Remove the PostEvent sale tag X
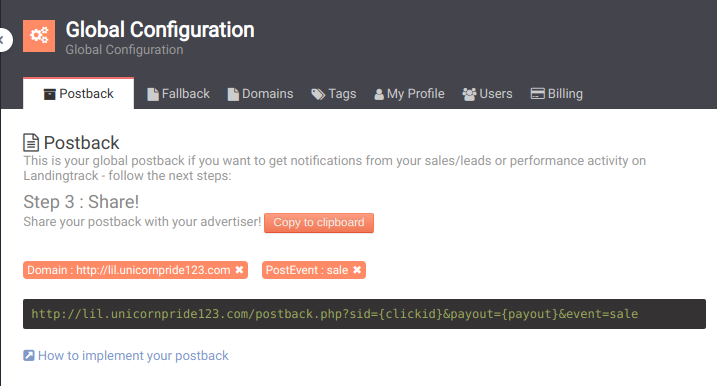This screenshot has height=386, width=717. coord(357,270)
